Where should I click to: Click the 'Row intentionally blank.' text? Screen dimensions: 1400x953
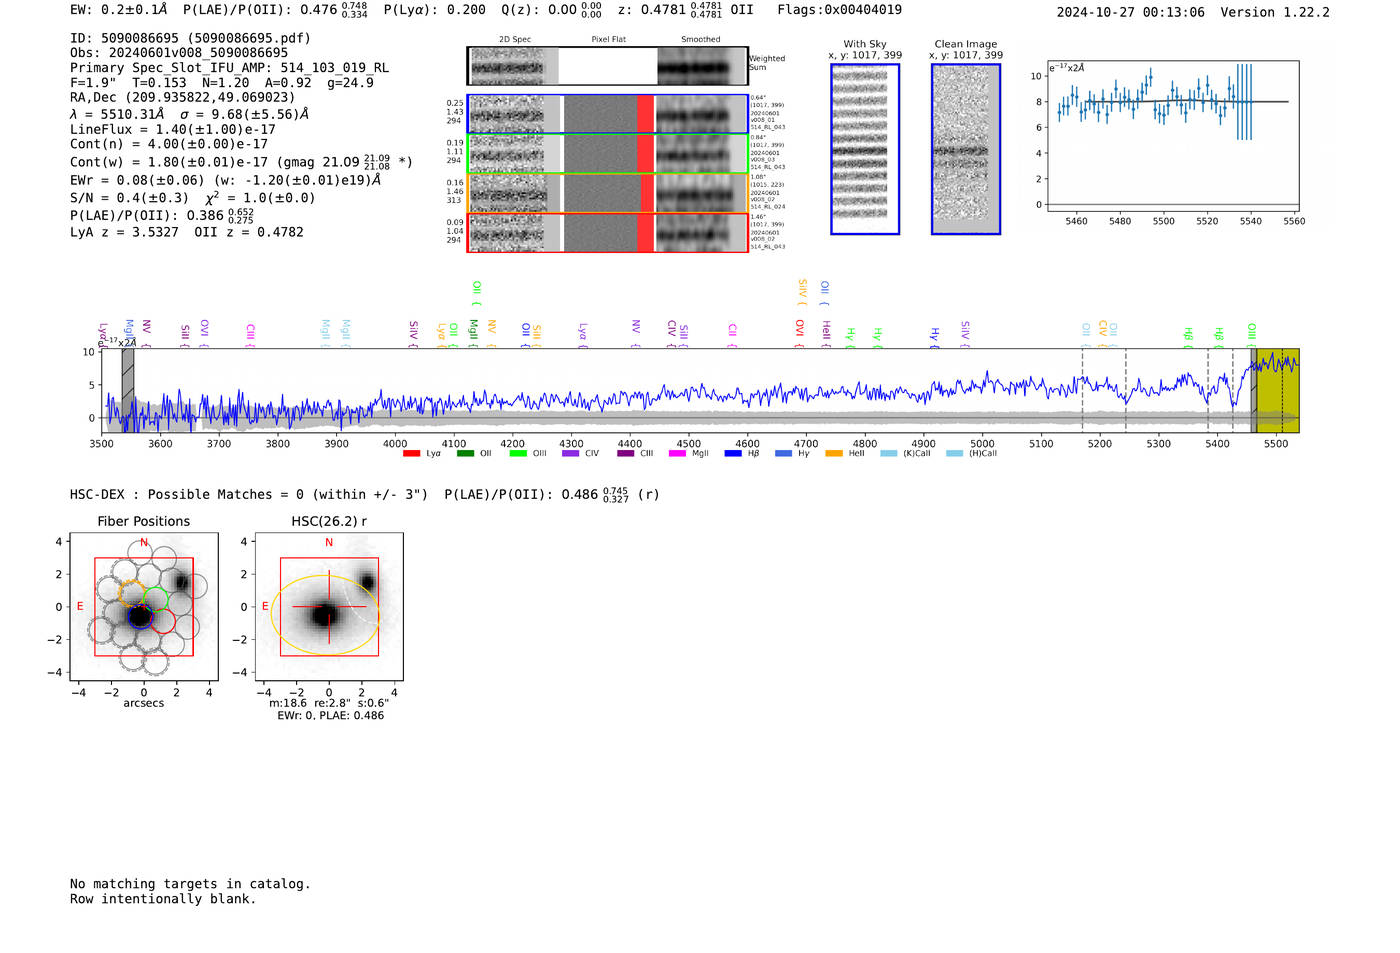tap(163, 899)
